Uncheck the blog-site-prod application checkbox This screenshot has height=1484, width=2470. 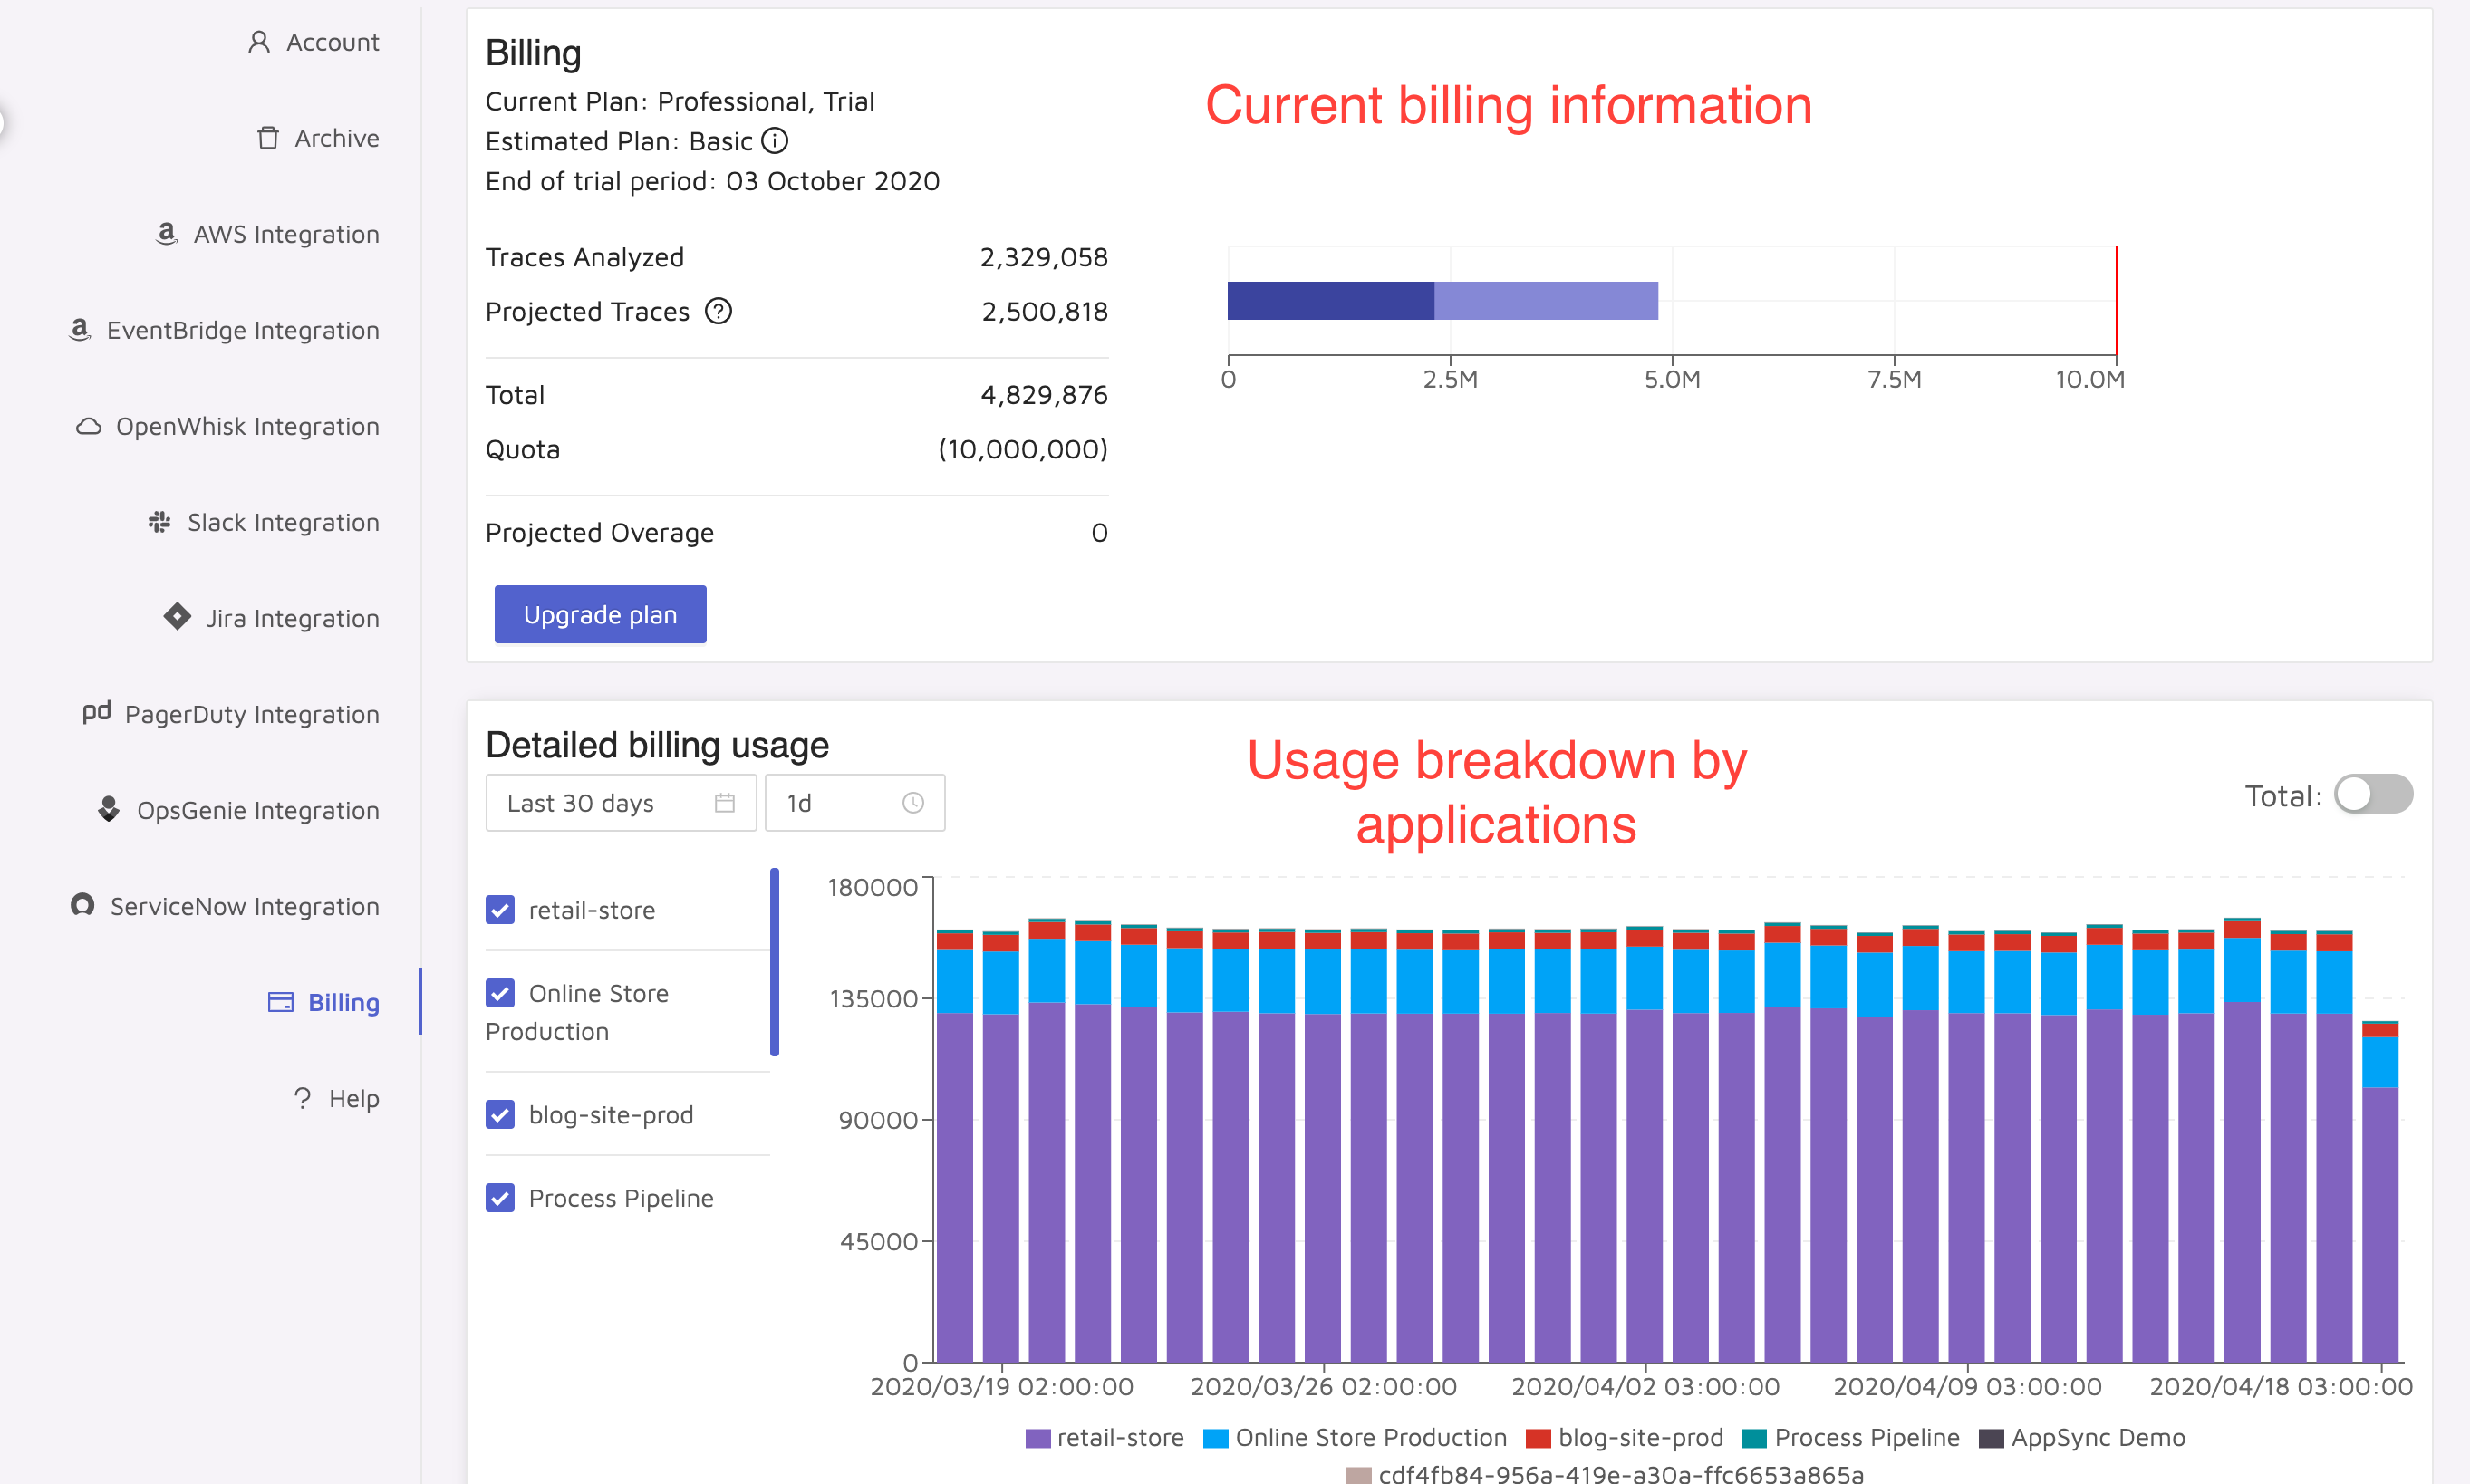click(500, 1114)
